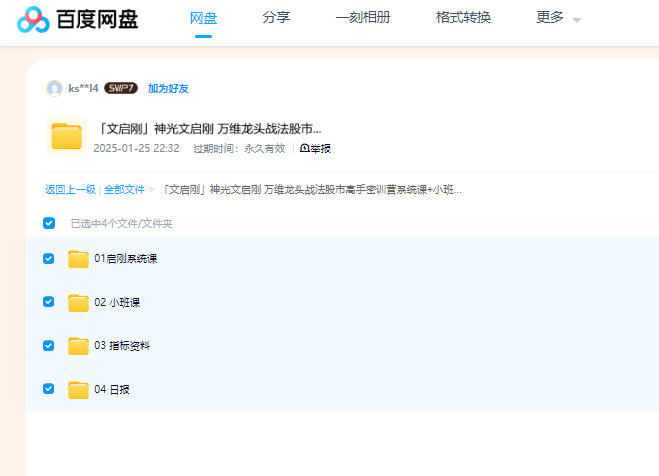Image resolution: width=659 pixels, height=476 pixels.
Task: Click the Baidu Netdisk cloud logo icon
Action: [x=33, y=19]
